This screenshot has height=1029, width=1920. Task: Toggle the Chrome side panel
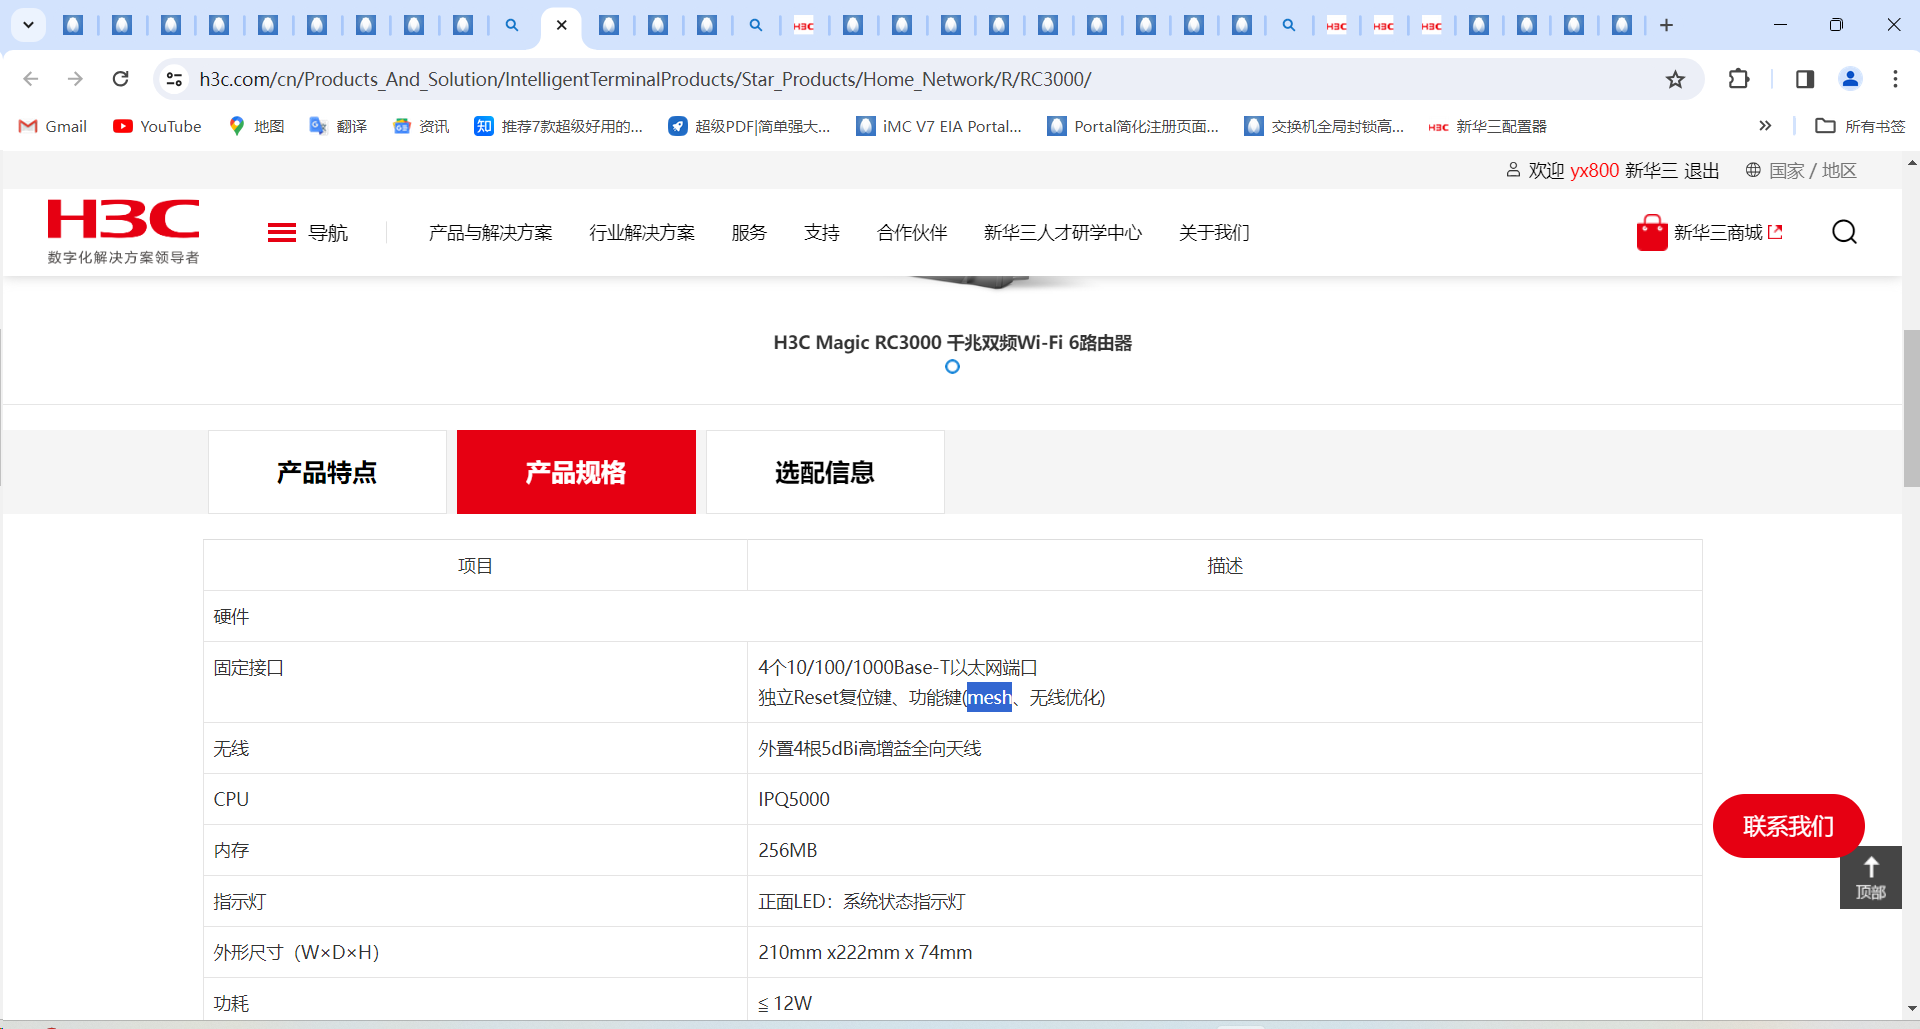(x=1805, y=79)
